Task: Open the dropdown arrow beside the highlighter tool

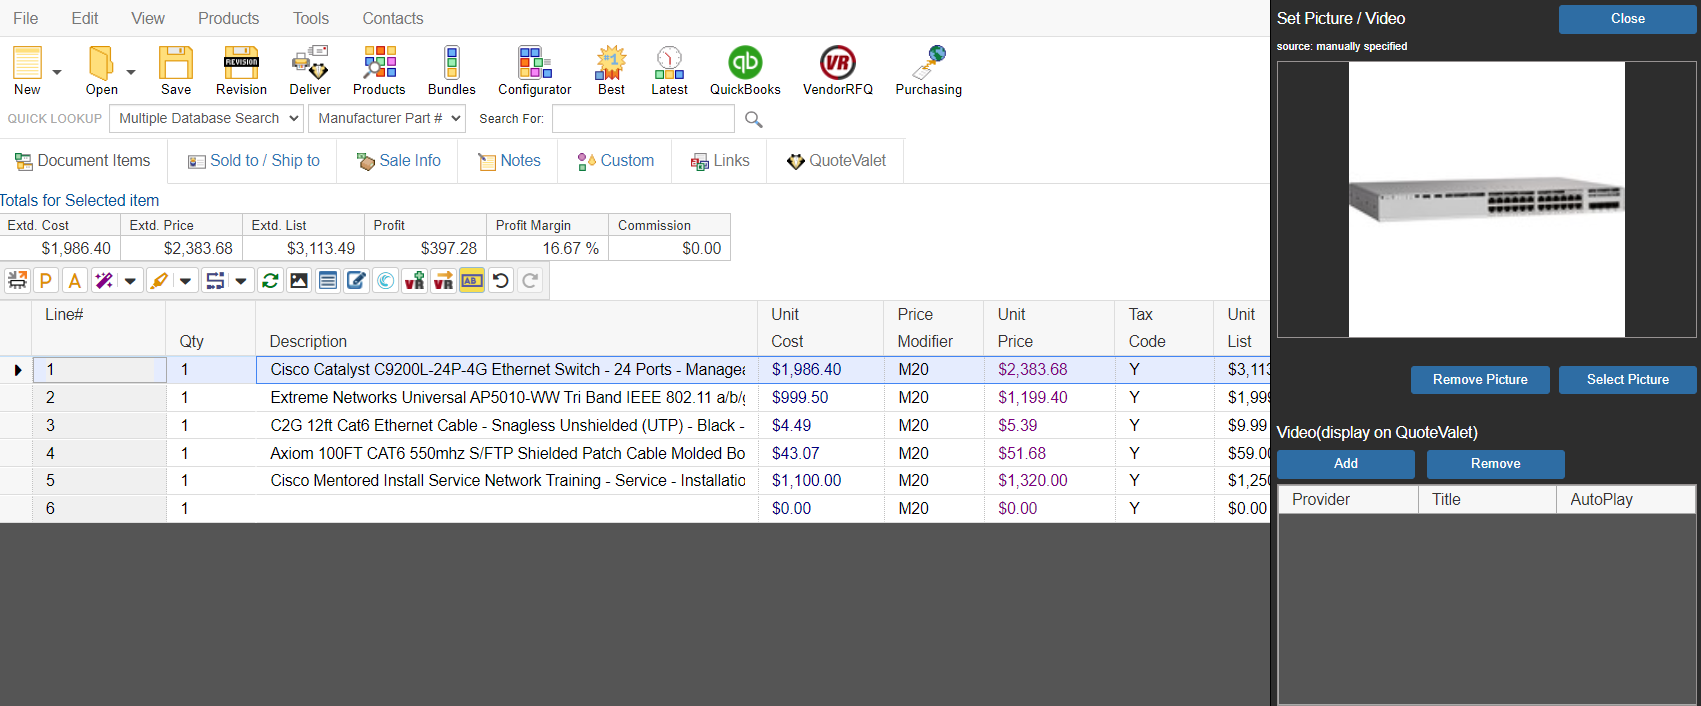Action: pos(186,281)
